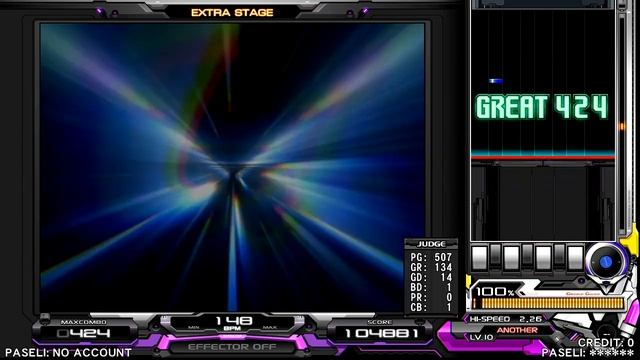
Task: Click the SCORE label
Action: (380, 322)
